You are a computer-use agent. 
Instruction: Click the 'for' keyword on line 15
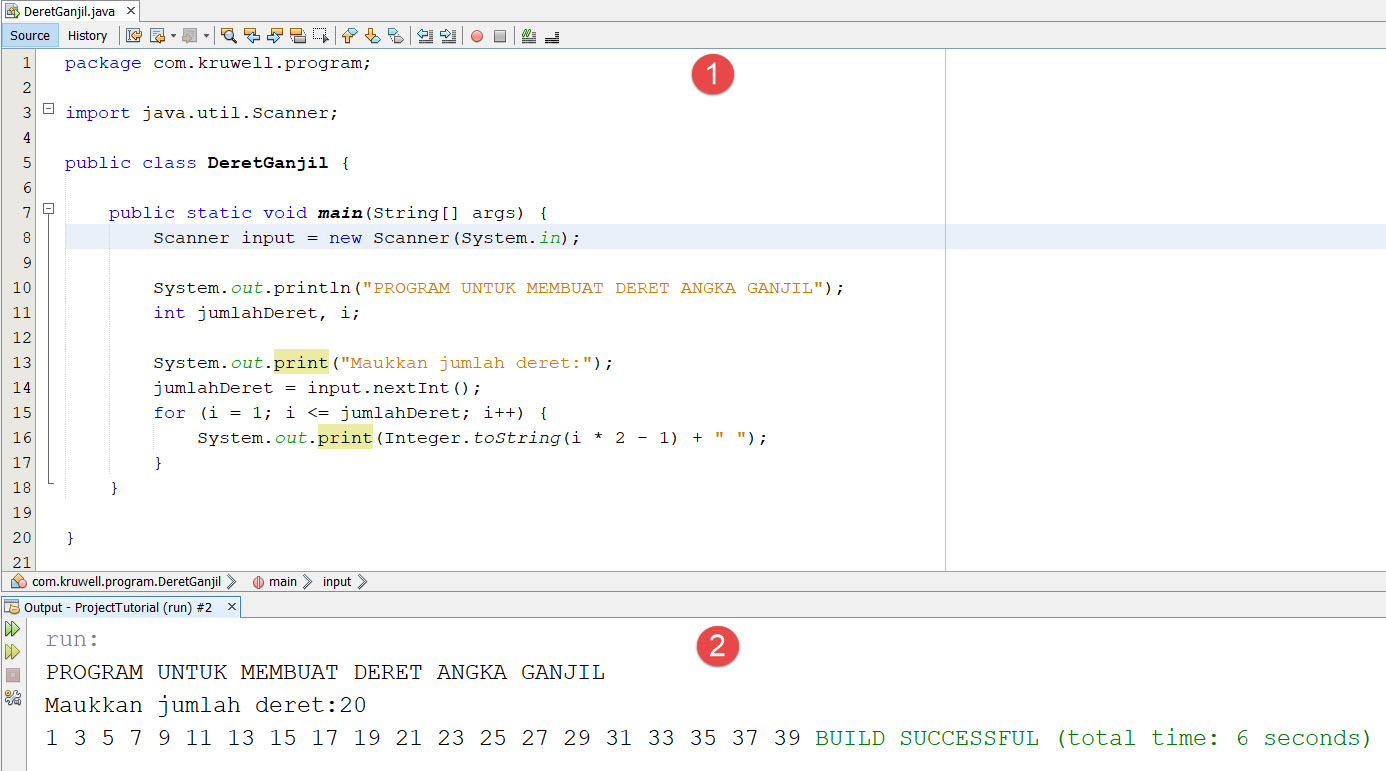169,413
